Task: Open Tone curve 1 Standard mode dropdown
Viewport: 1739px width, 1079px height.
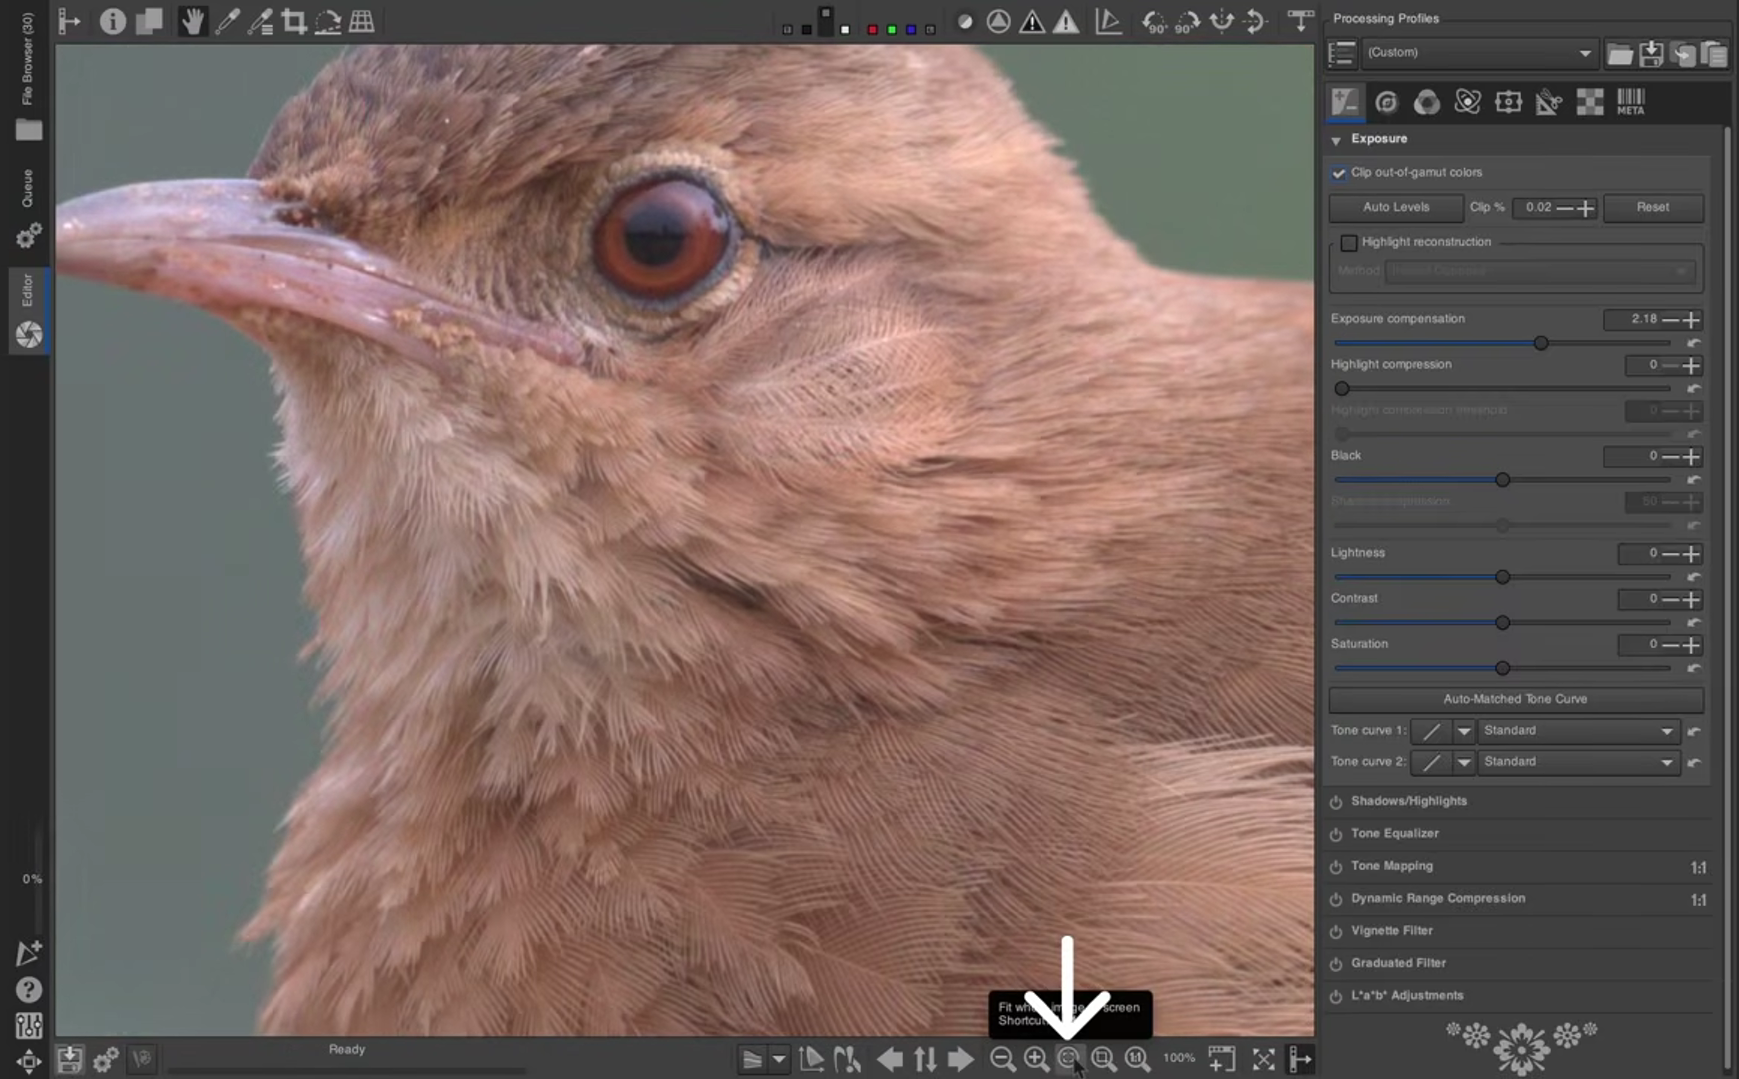Action: pos(1578,731)
